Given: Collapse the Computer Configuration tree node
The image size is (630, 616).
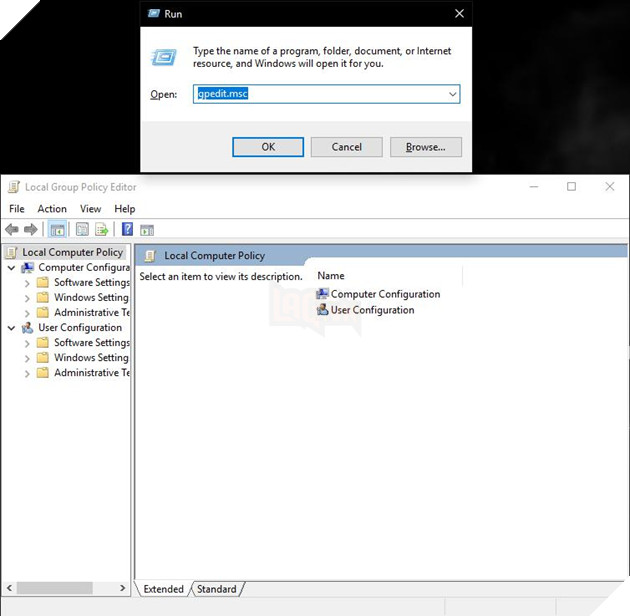Looking at the screenshot, I should 11,268.
